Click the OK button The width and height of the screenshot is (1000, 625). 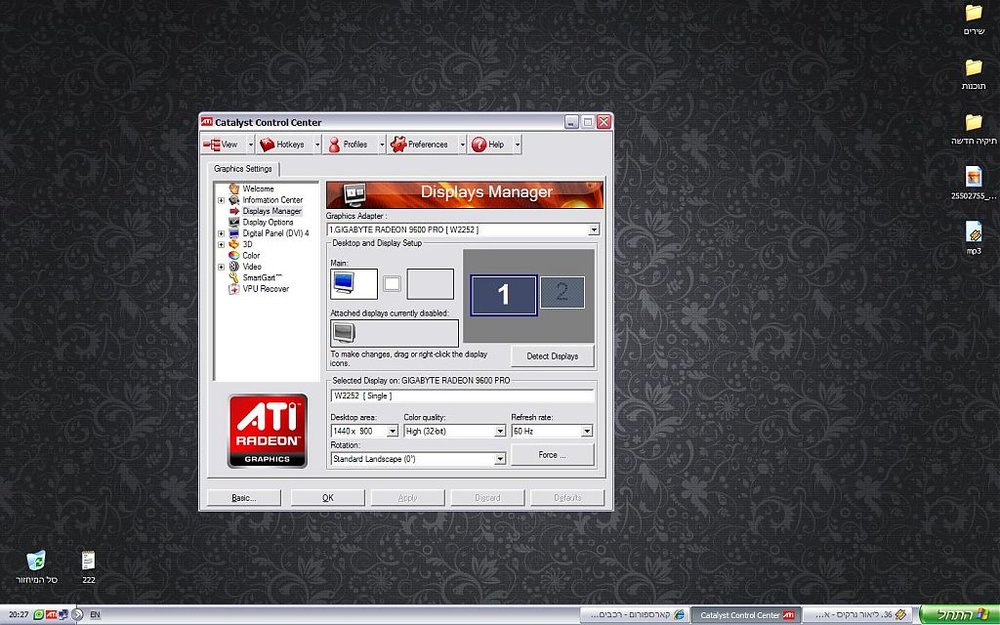point(328,497)
